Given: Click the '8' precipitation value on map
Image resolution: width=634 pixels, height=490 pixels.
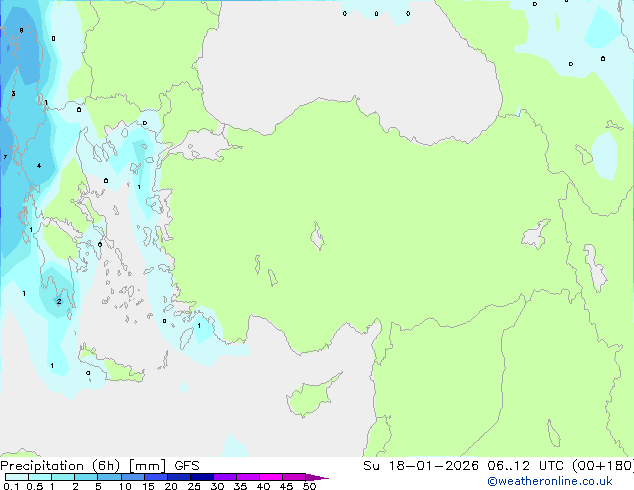Looking at the screenshot, I should (x=21, y=30).
